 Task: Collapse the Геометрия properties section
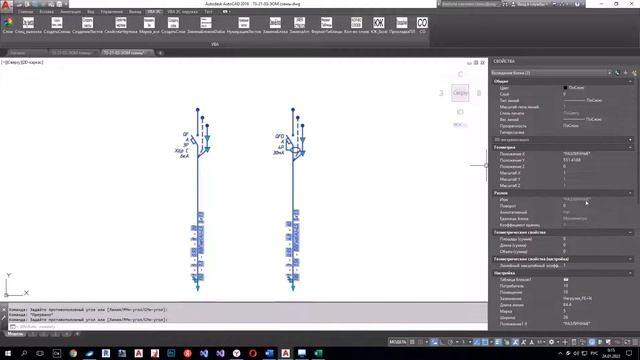(x=630, y=147)
